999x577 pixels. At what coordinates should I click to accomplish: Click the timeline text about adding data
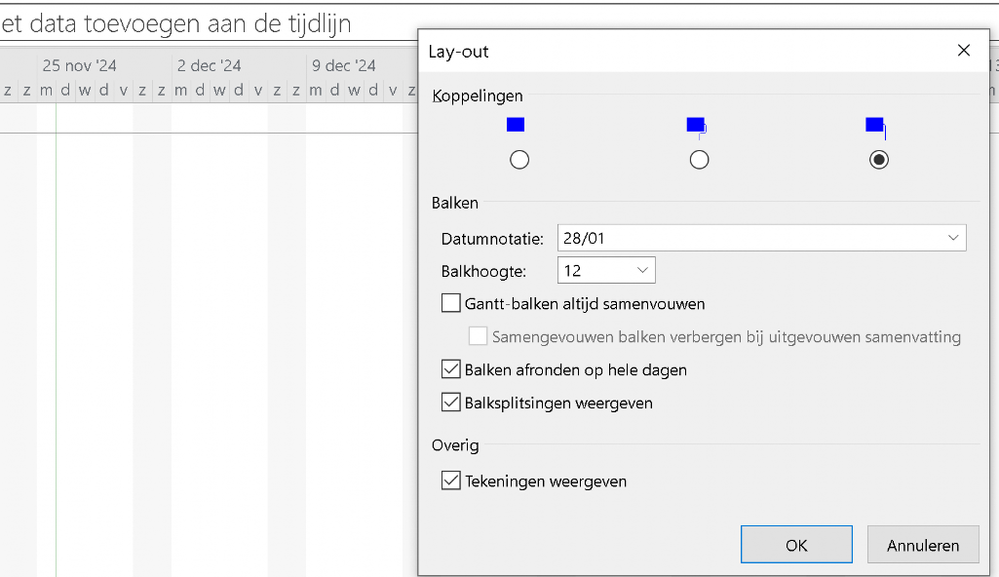point(176,24)
